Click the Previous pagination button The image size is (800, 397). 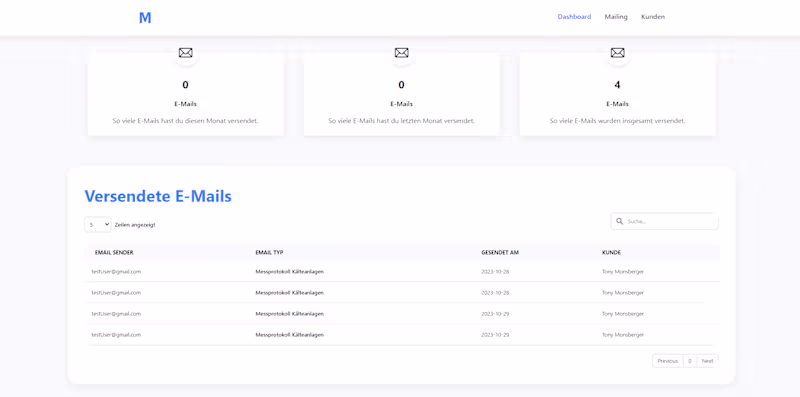(667, 361)
